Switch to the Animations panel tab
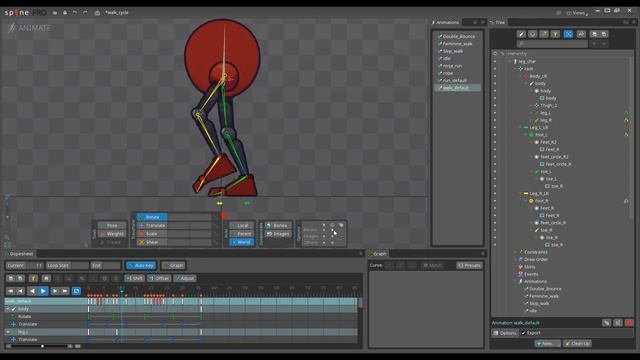This screenshot has height=360, width=640. click(x=445, y=22)
